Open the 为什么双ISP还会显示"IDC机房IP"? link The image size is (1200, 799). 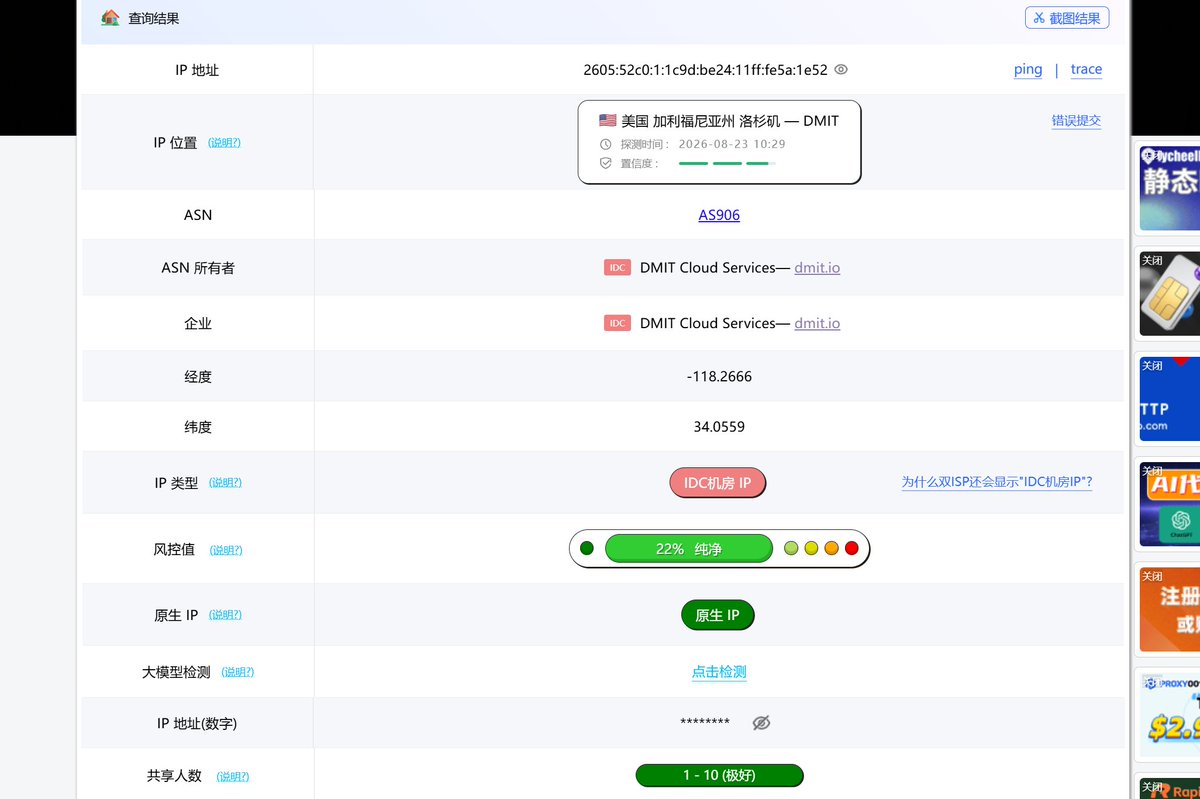[997, 482]
